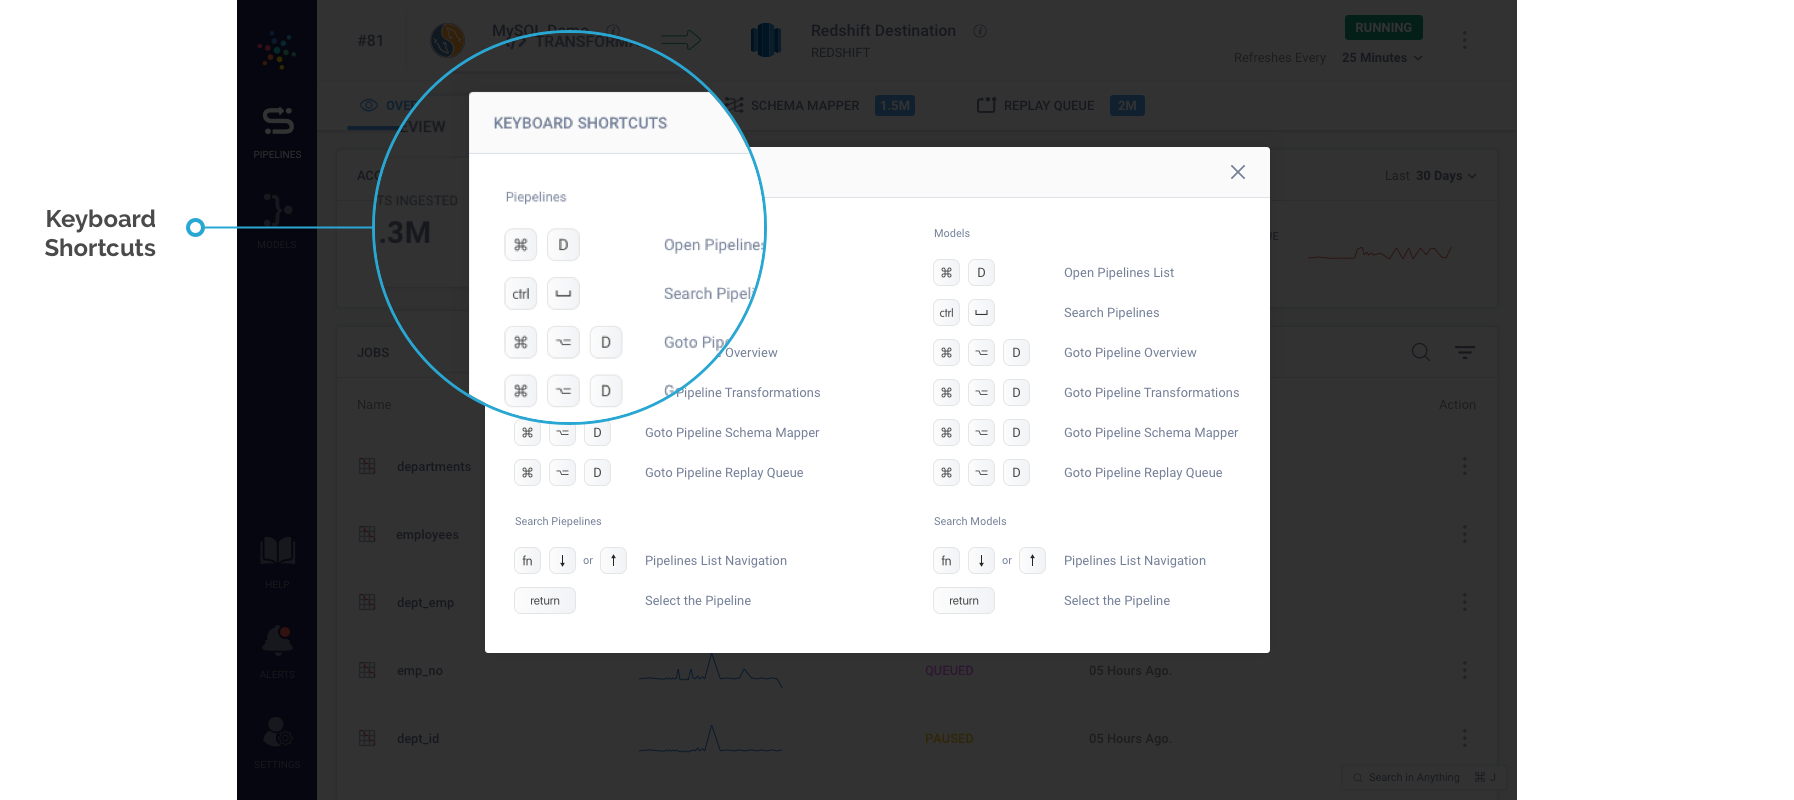Click the 2M Replay Queue badge

tap(1127, 105)
